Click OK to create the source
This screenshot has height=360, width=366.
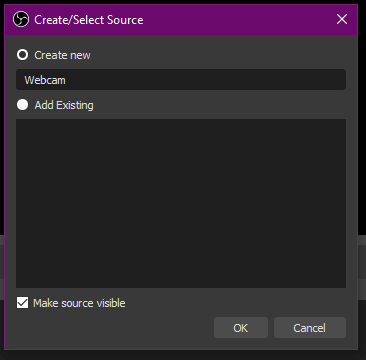[x=241, y=328]
